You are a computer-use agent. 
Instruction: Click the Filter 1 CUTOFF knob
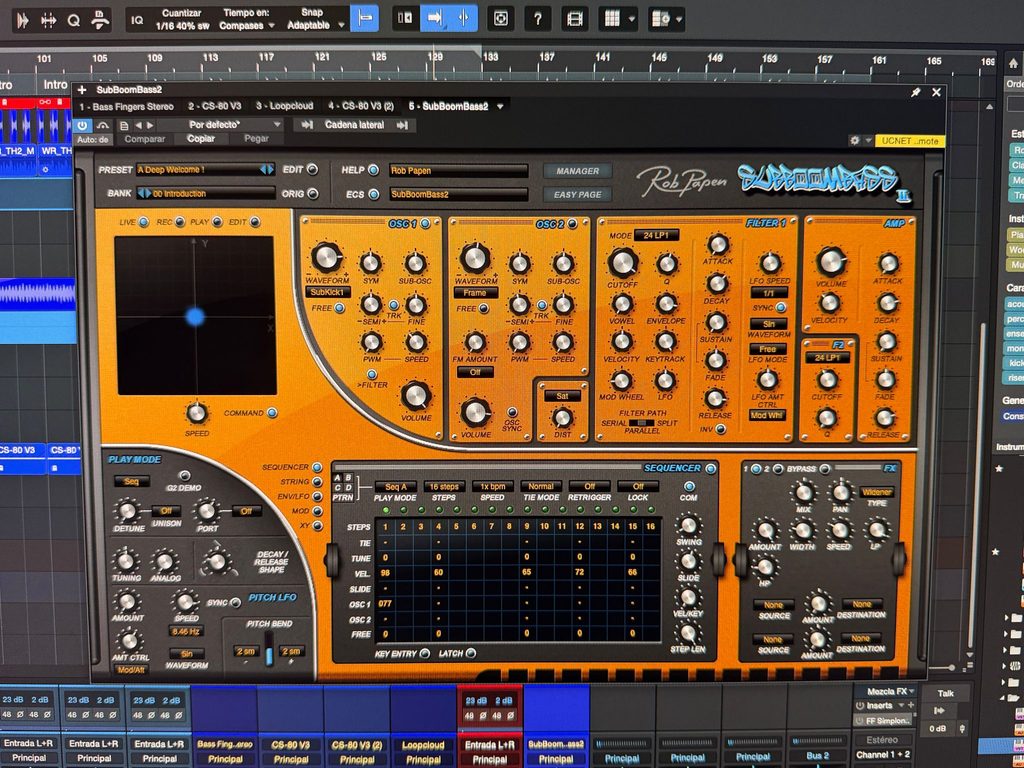[622, 263]
